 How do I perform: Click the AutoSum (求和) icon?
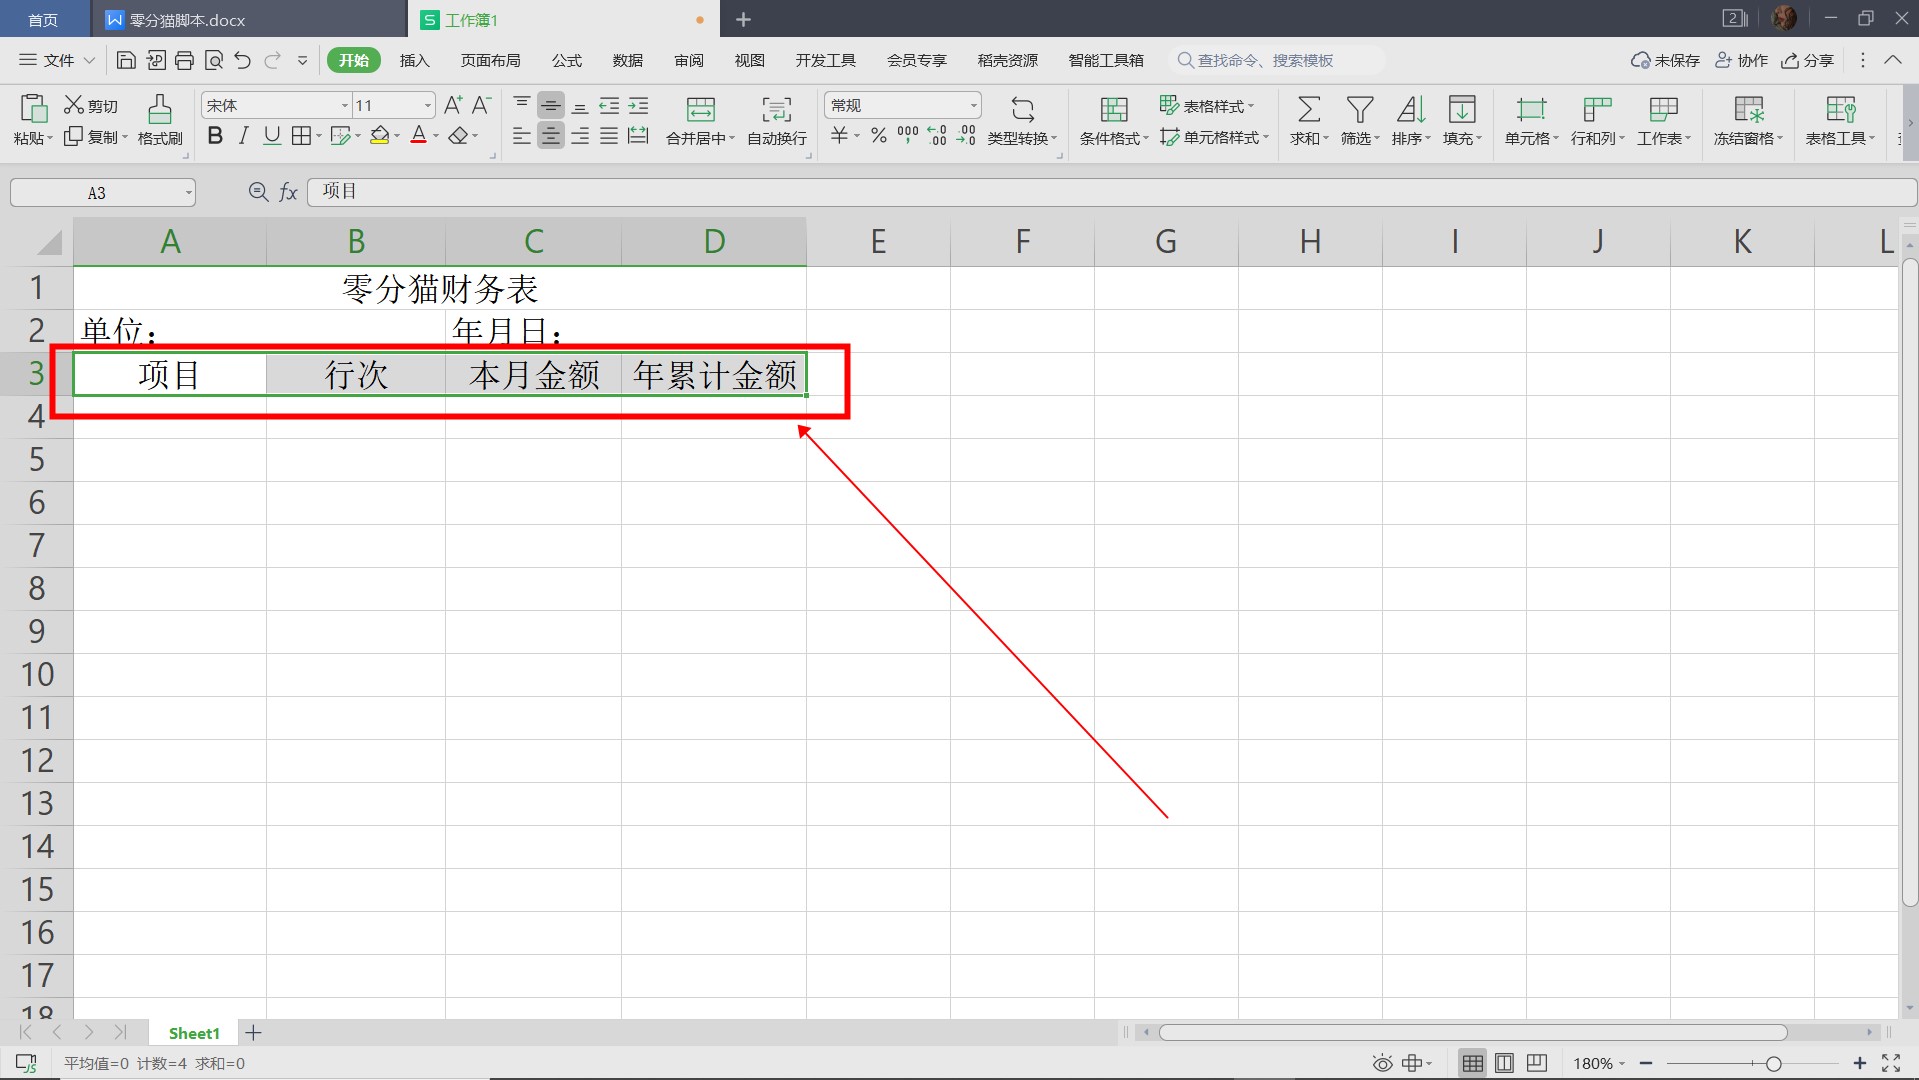tap(1308, 109)
